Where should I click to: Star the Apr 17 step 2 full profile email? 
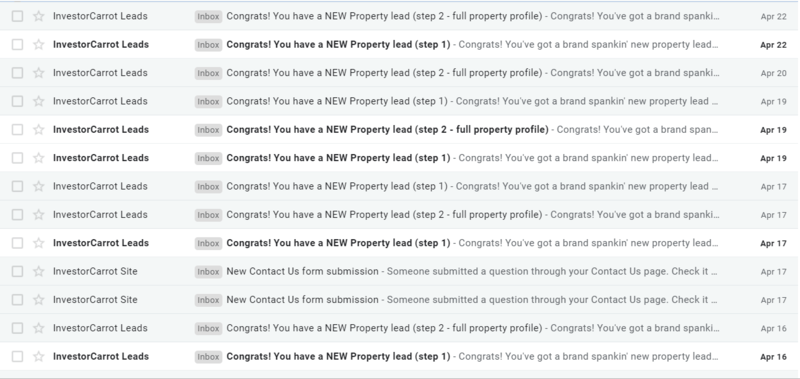tap(39, 215)
